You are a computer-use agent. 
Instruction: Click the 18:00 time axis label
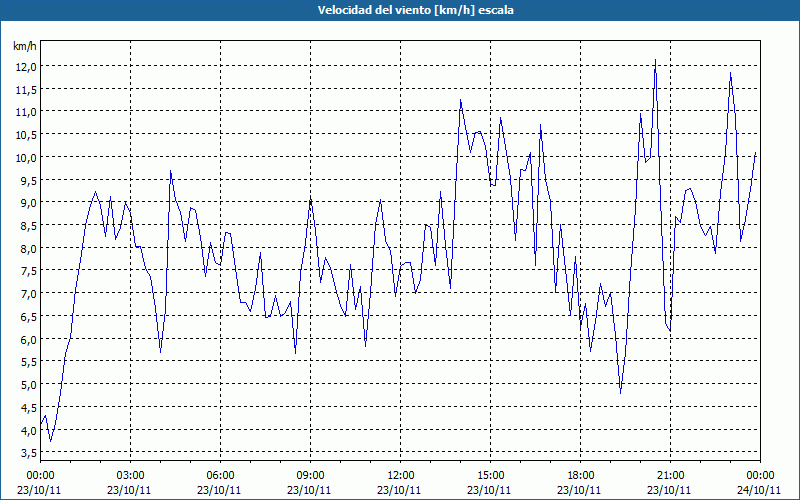[x=581, y=476]
